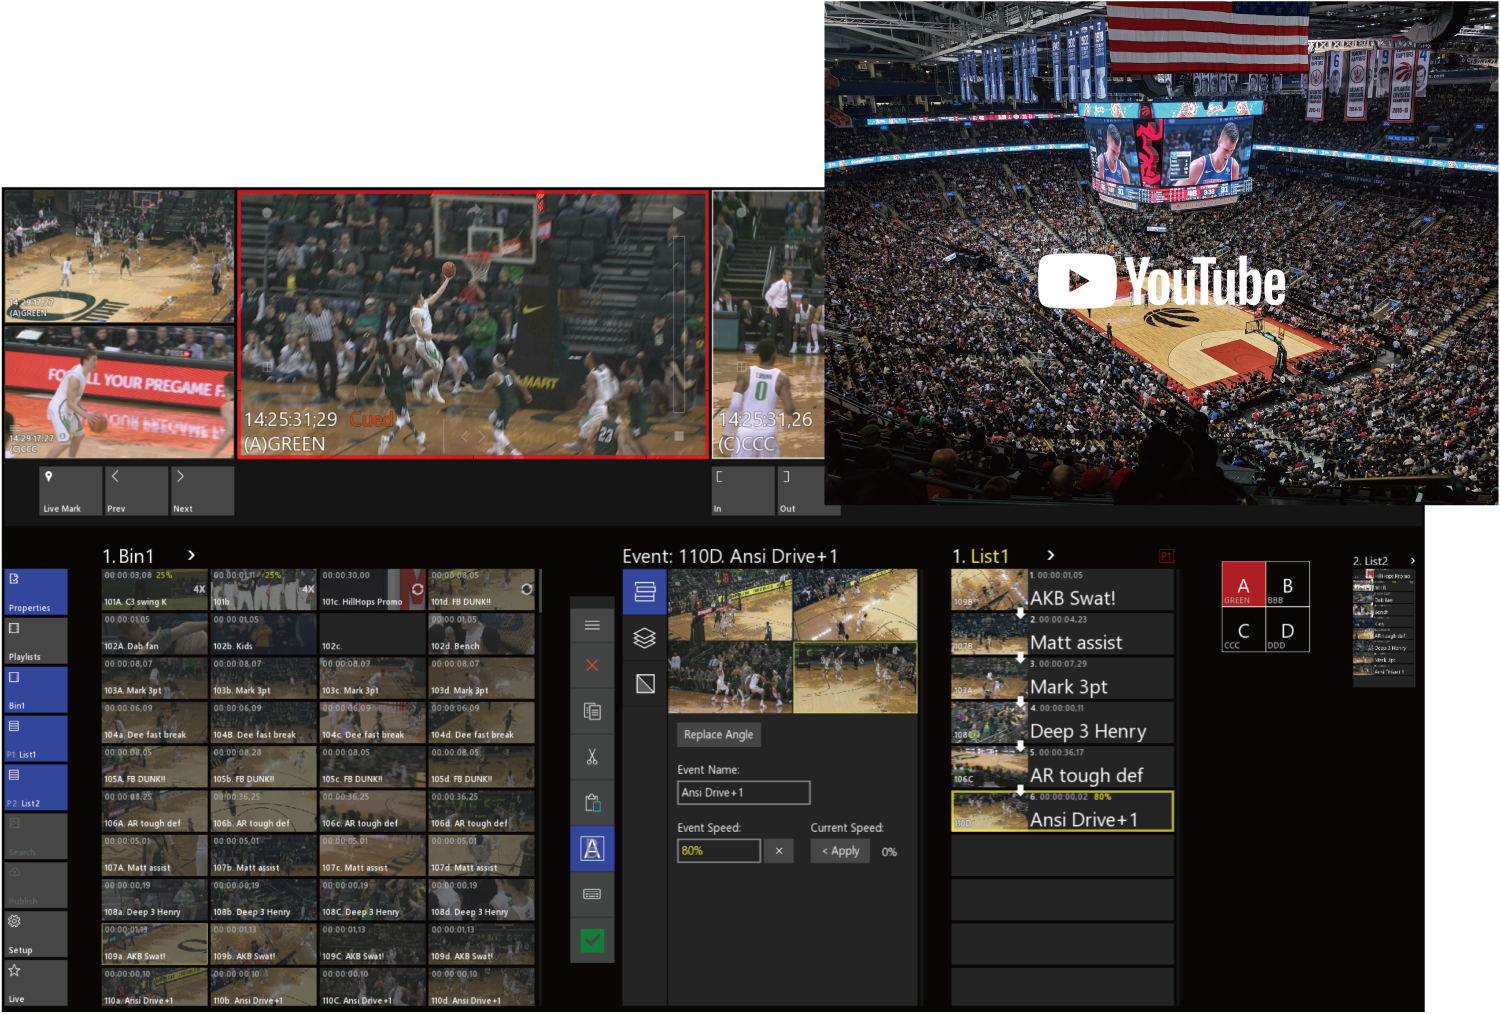Toggle the text rename (A) tool
The width and height of the screenshot is (1500, 1014).
(x=592, y=848)
